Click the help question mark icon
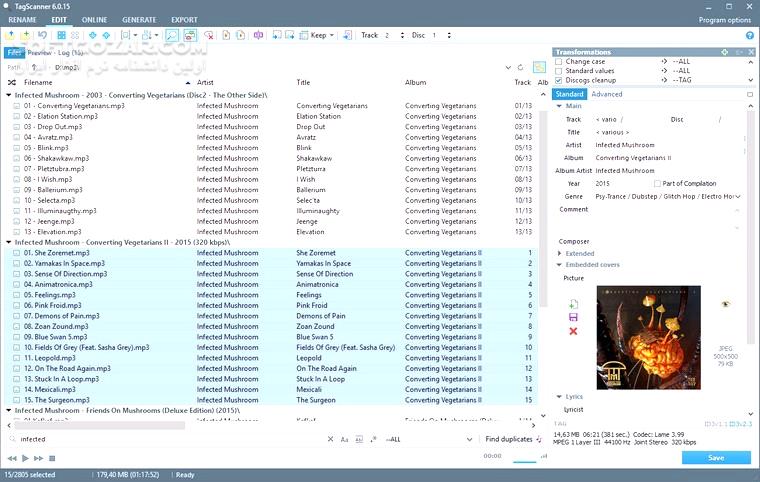This screenshot has width=760, height=482. point(750,35)
